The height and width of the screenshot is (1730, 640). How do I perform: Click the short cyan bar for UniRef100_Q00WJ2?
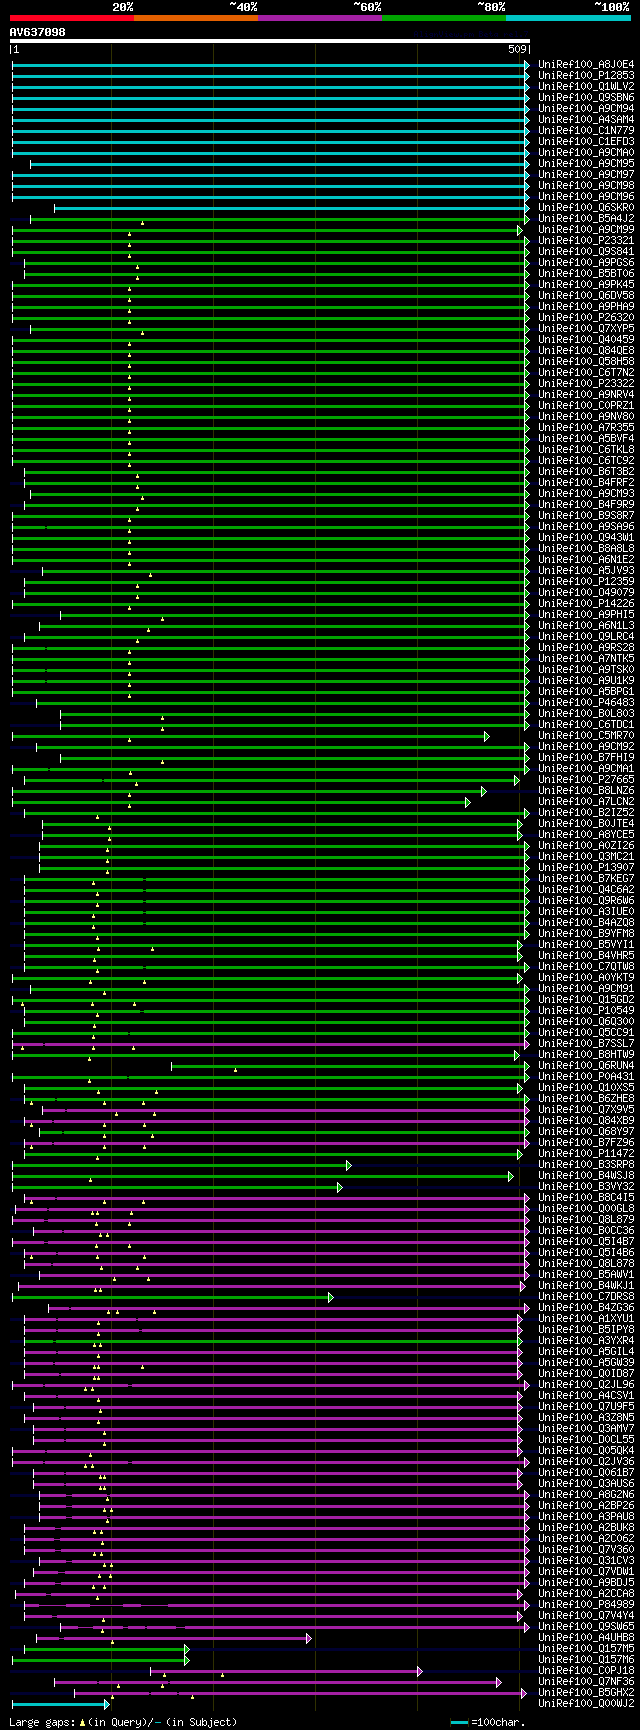[60, 1704]
